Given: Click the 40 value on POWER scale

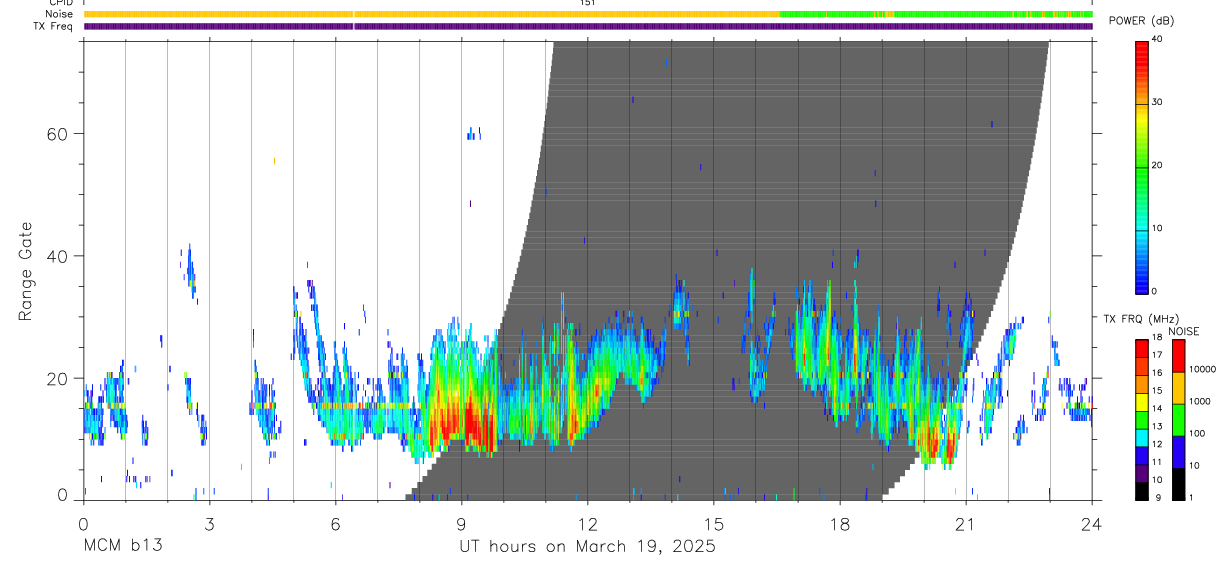Looking at the screenshot, I should coord(1158,38).
